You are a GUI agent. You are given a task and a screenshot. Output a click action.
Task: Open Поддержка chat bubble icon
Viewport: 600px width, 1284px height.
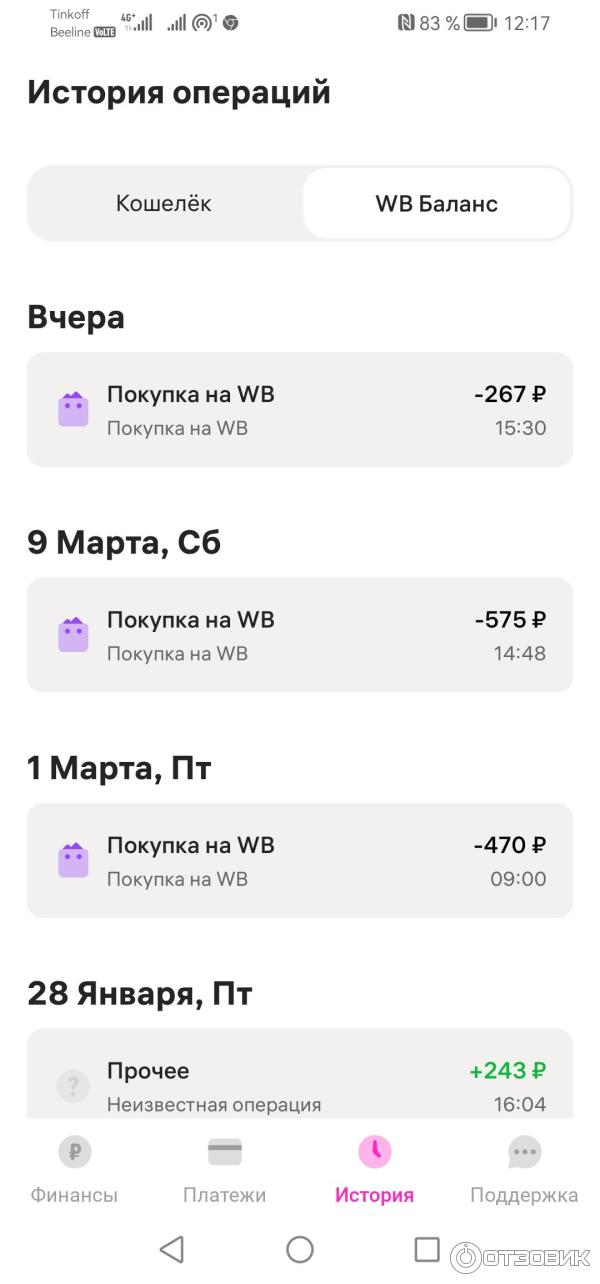click(524, 1152)
